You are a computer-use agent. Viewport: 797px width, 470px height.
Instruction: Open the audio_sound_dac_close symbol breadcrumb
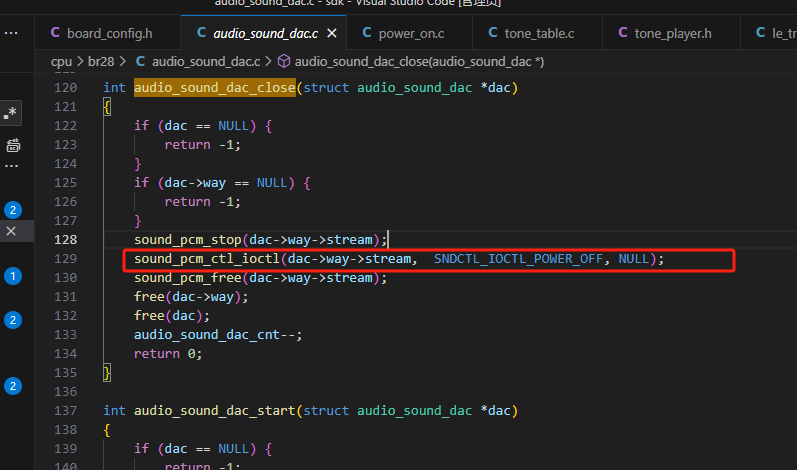tap(419, 61)
